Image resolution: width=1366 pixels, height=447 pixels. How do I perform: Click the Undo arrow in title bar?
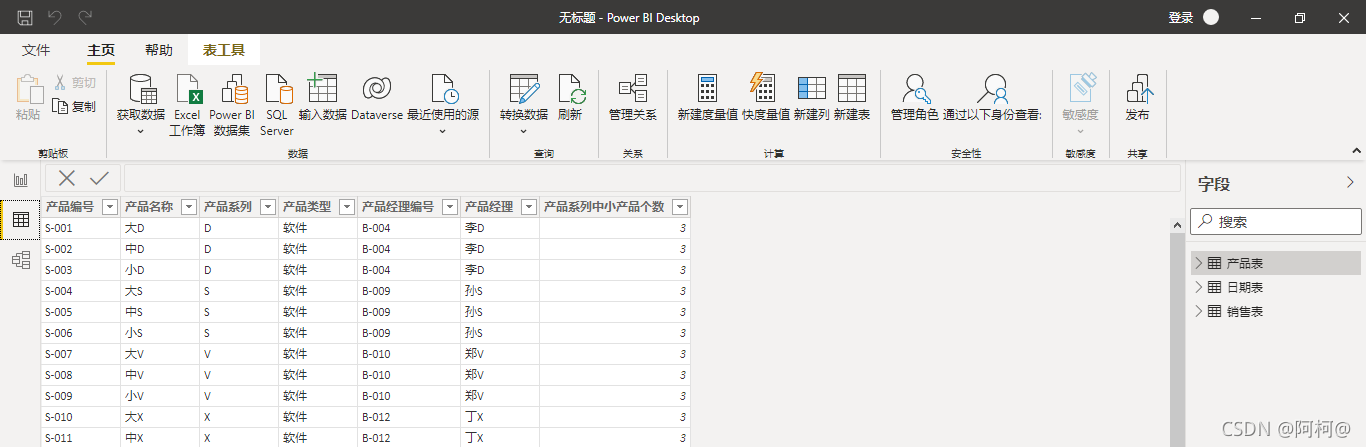[55, 17]
